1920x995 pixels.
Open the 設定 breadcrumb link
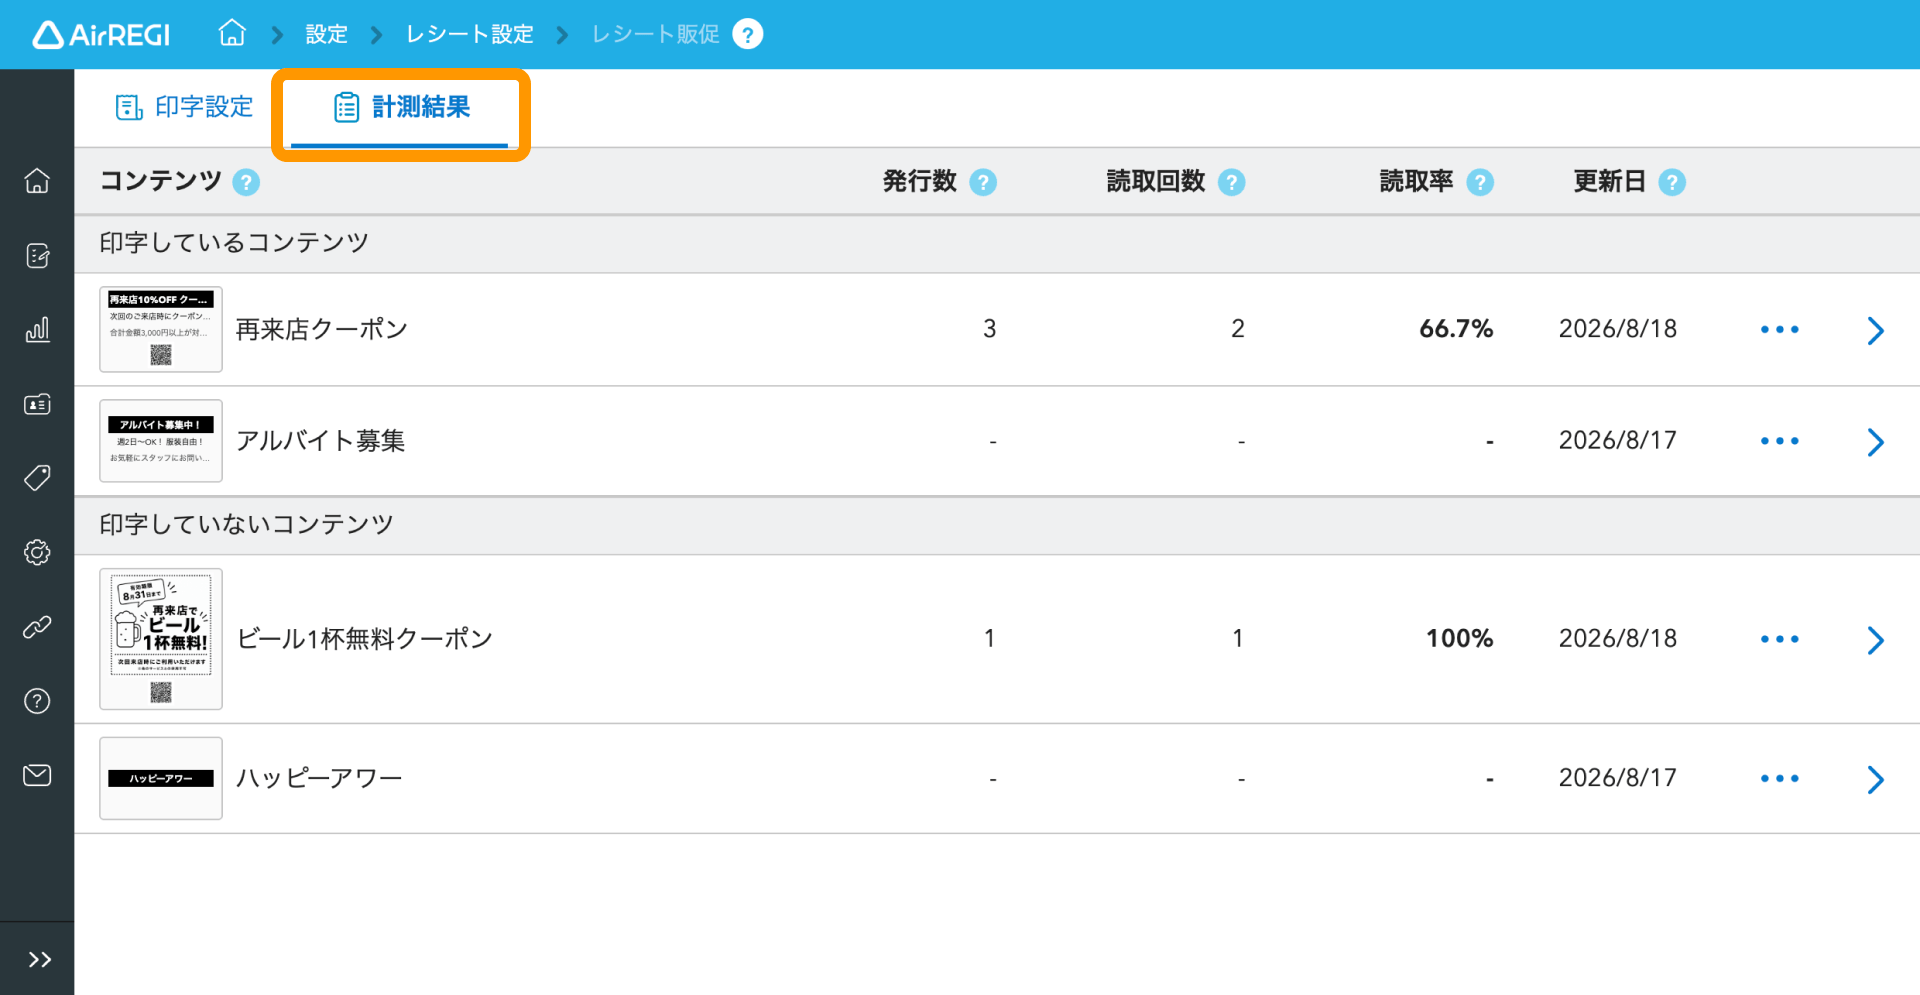[x=326, y=34]
